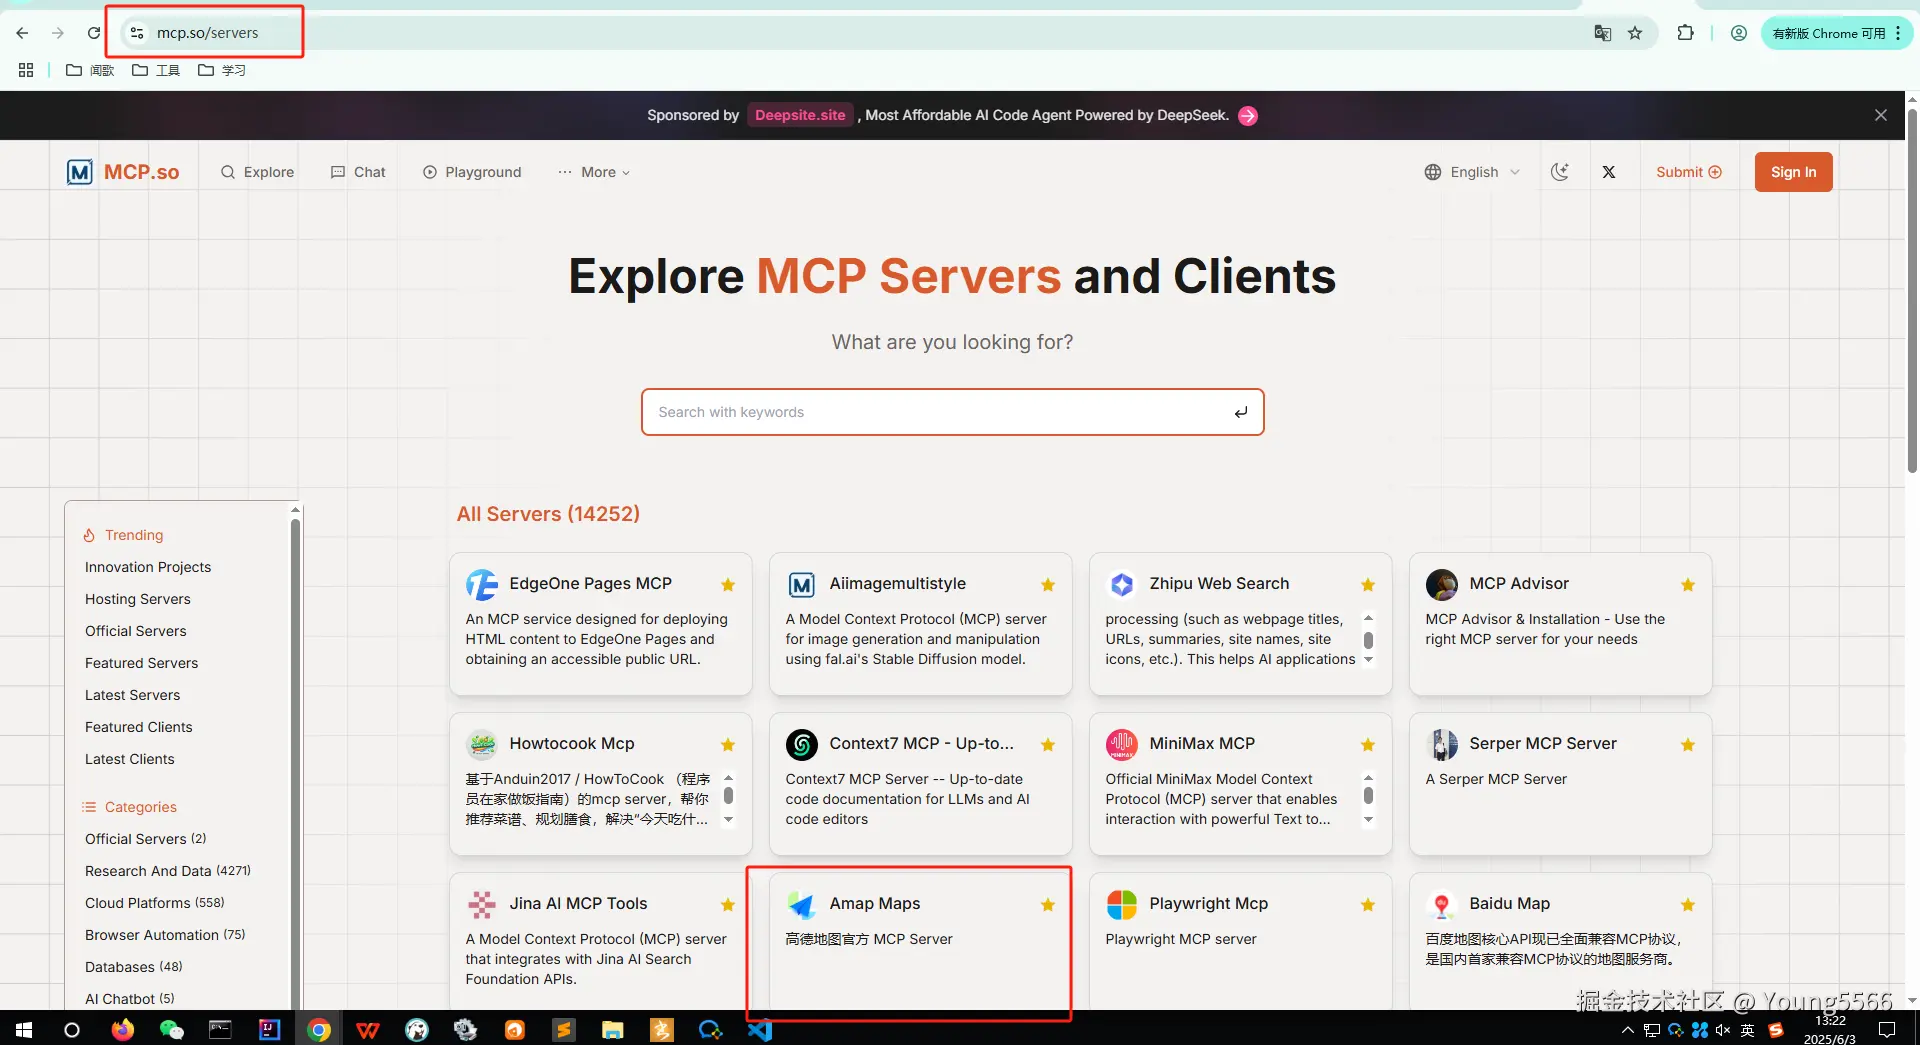The width and height of the screenshot is (1920, 1045).
Task: Open the 学习 bookmarks folder
Action: coord(222,70)
